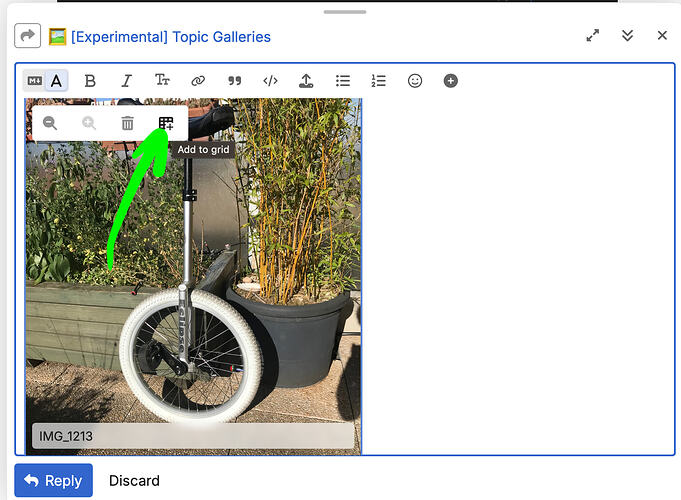Zoom out the image
Viewport: 681px width, 500px height.
pyautogui.click(x=50, y=123)
